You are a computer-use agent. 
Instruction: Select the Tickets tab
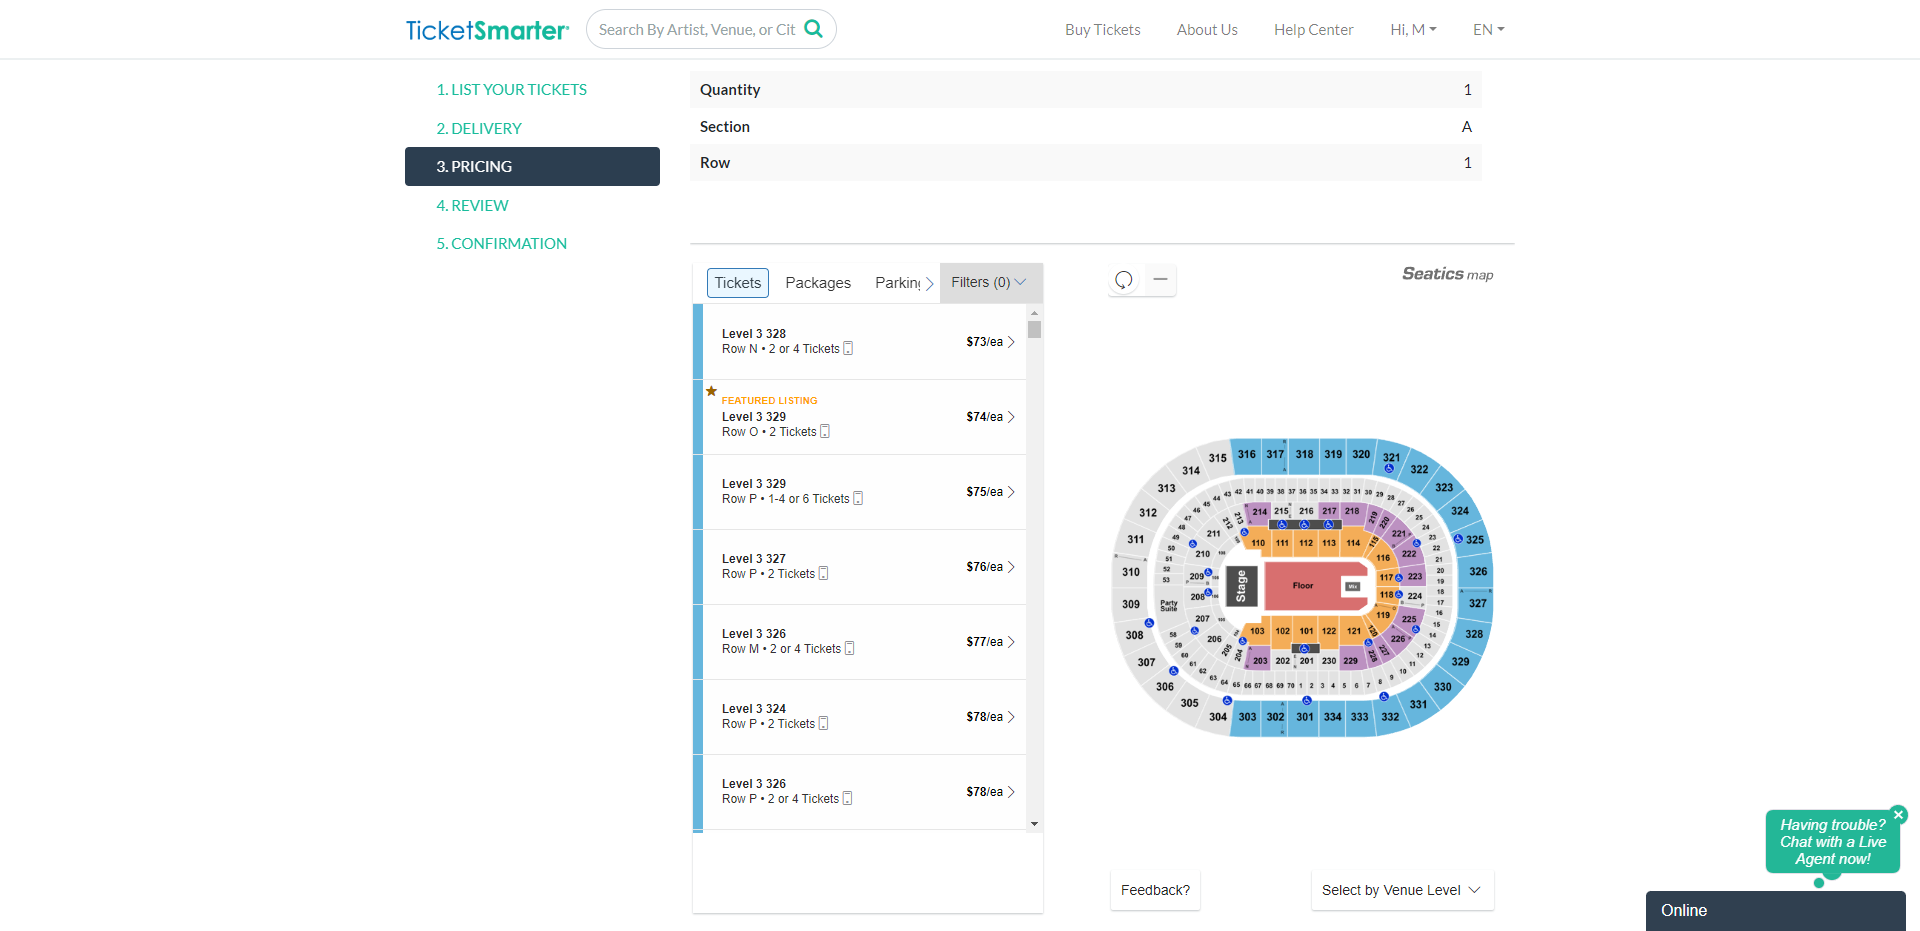coord(737,282)
